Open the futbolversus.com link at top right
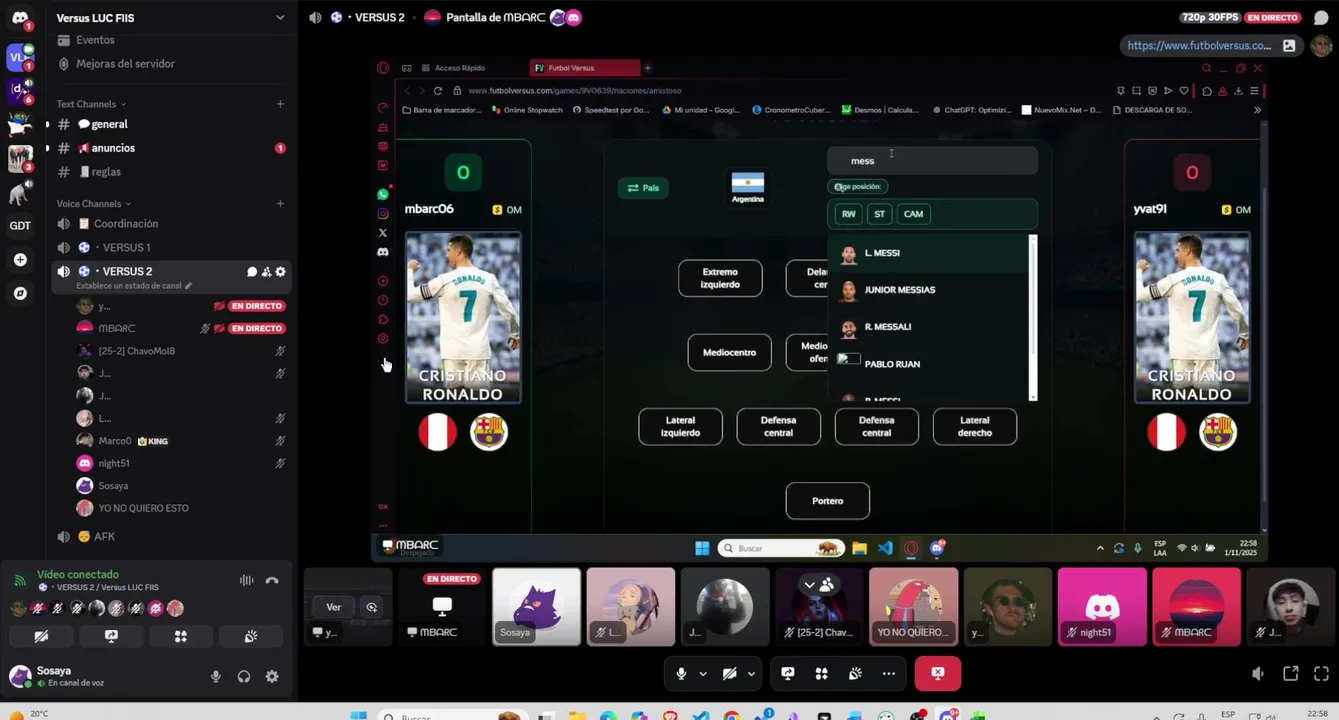The width and height of the screenshot is (1339, 720). click(x=1199, y=46)
